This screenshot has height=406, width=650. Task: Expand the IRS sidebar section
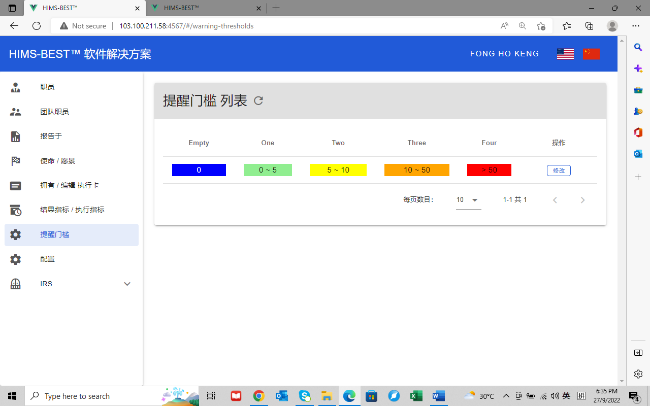[126, 284]
